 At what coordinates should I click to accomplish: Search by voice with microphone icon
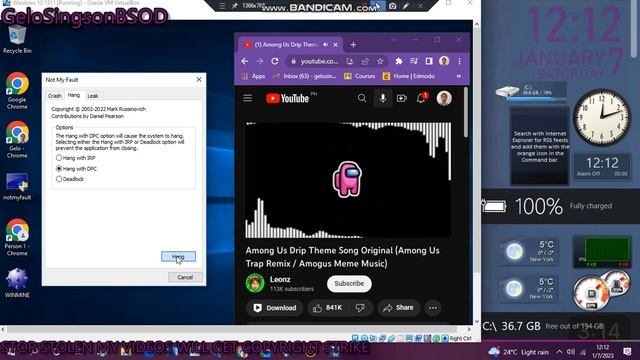pyautogui.click(x=382, y=98)
